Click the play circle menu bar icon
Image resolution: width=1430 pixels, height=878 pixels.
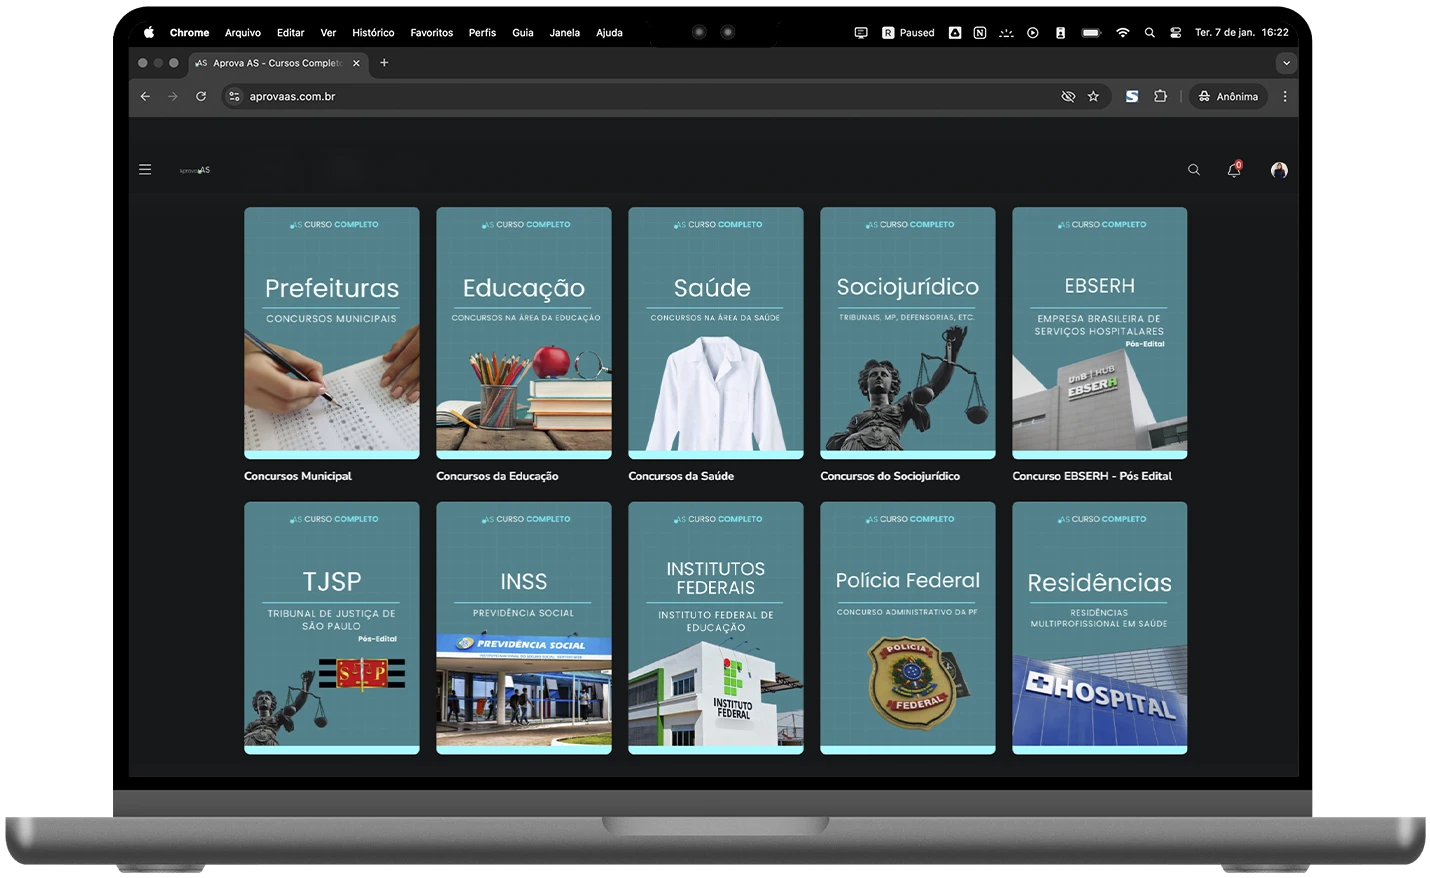pos(1033,33)
